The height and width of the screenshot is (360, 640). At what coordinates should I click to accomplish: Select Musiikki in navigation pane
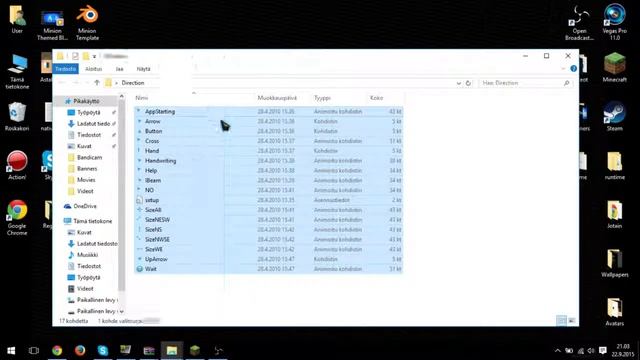87,255
